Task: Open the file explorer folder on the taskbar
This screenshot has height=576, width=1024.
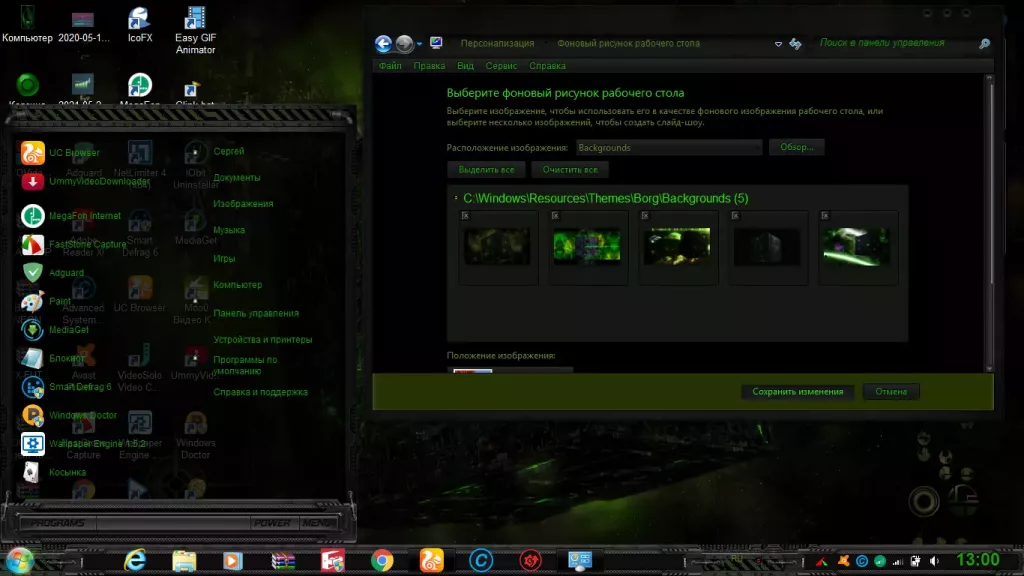Action: pyautogui.click(x=184, y=561)
